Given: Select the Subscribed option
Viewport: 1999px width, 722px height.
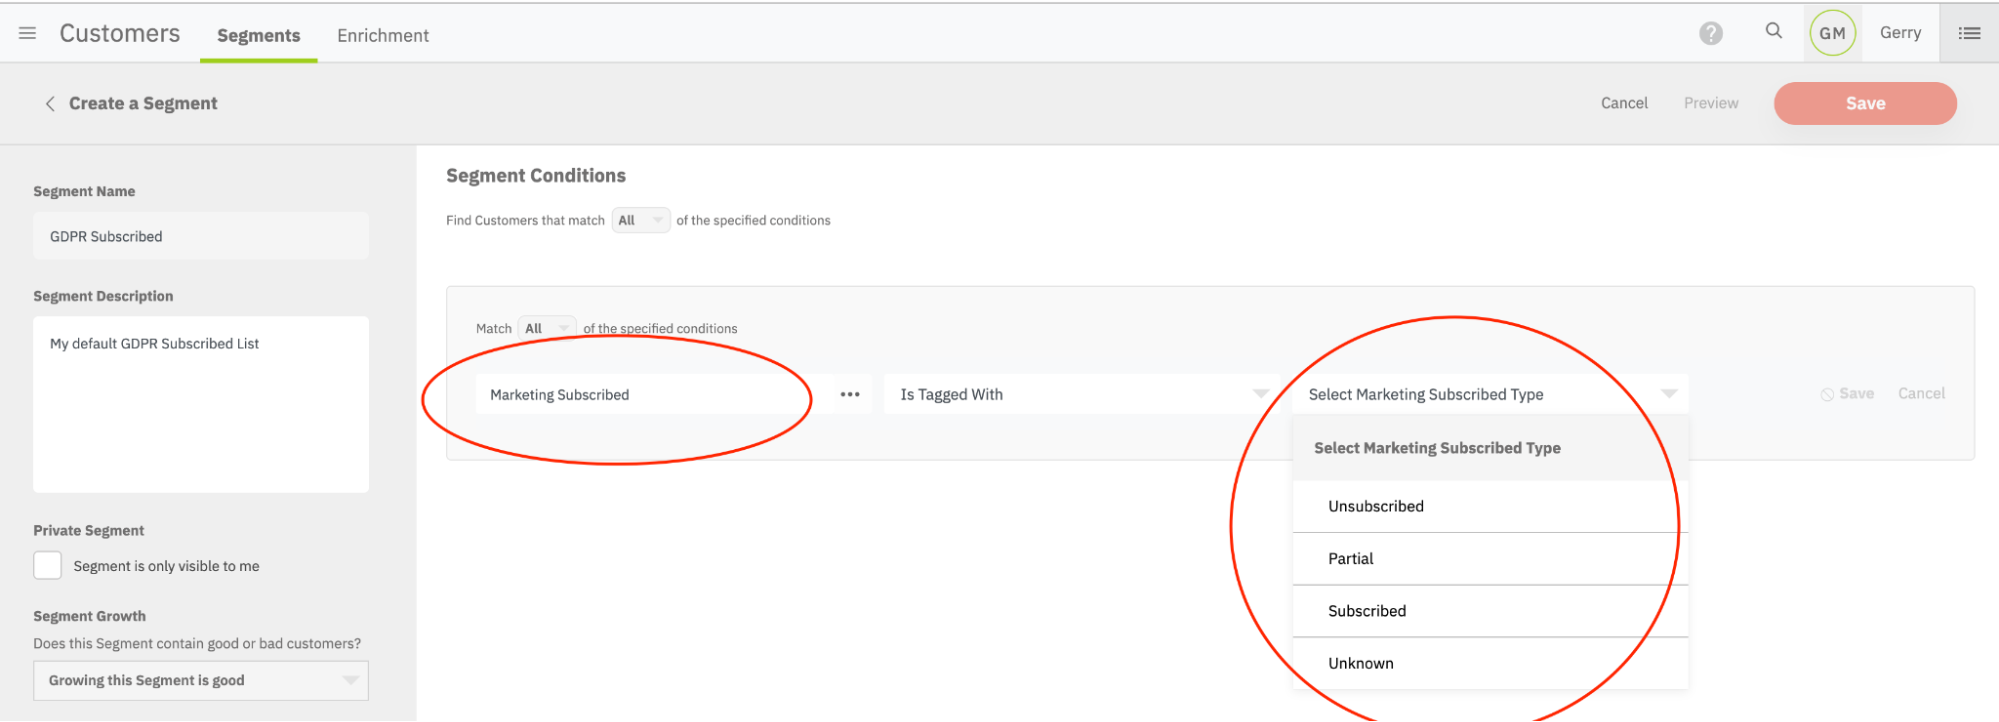Looking at the screenshot, I should pos(1490,611).
